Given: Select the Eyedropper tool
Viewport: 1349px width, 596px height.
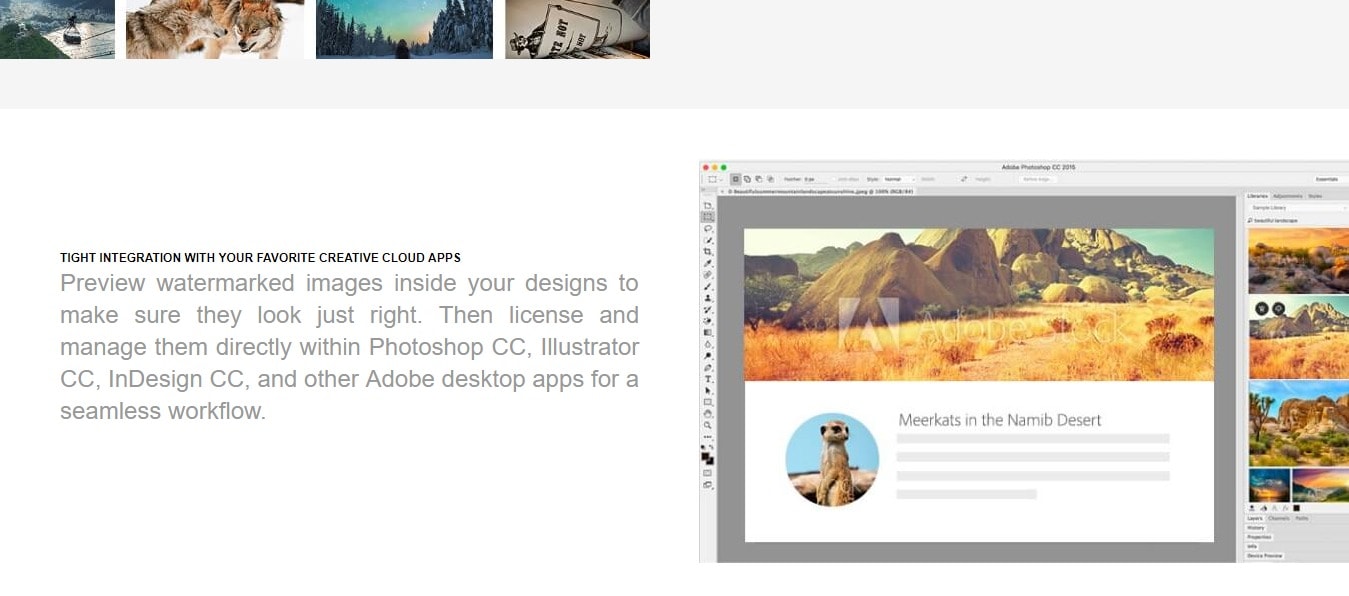Looking at the screenshot, I should pos(708,263).
